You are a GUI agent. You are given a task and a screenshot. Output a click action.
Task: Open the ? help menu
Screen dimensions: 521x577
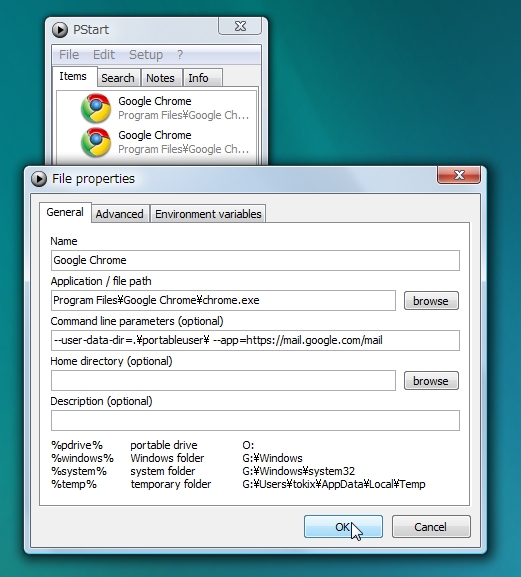tap(180, 55)
